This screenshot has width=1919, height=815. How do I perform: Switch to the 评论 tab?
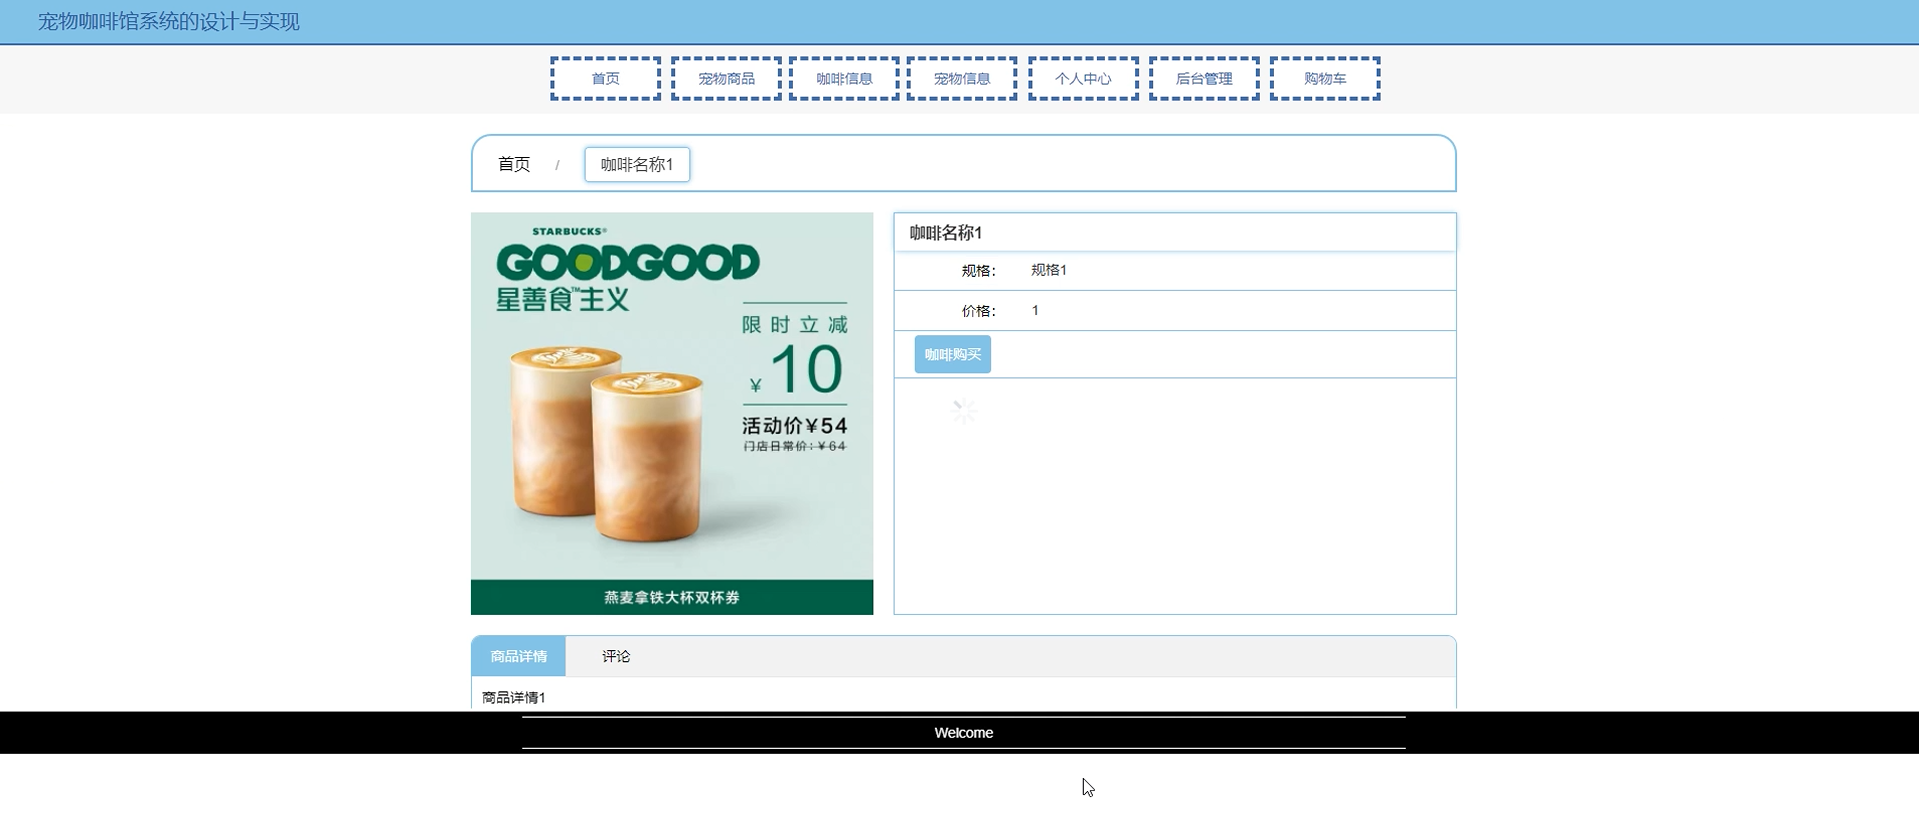pos(616,656)
